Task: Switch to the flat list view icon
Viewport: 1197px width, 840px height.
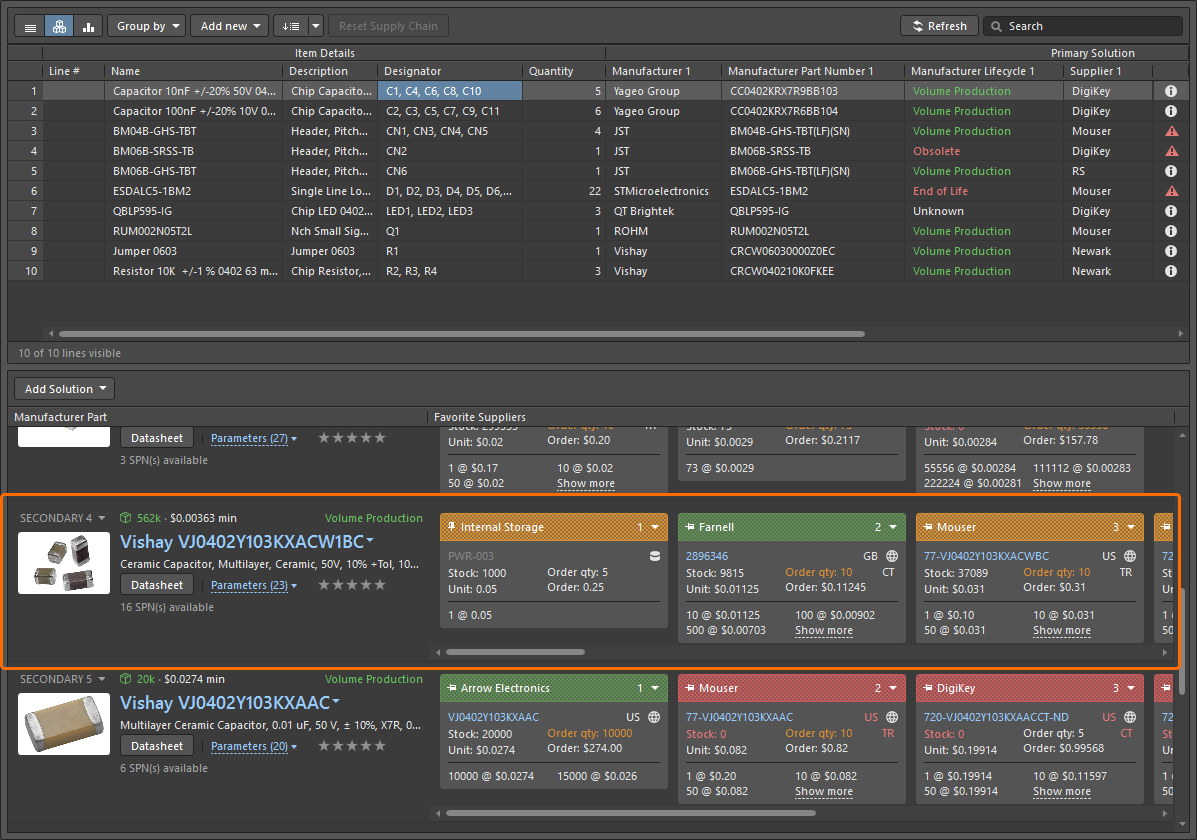Action: point(30,26)
